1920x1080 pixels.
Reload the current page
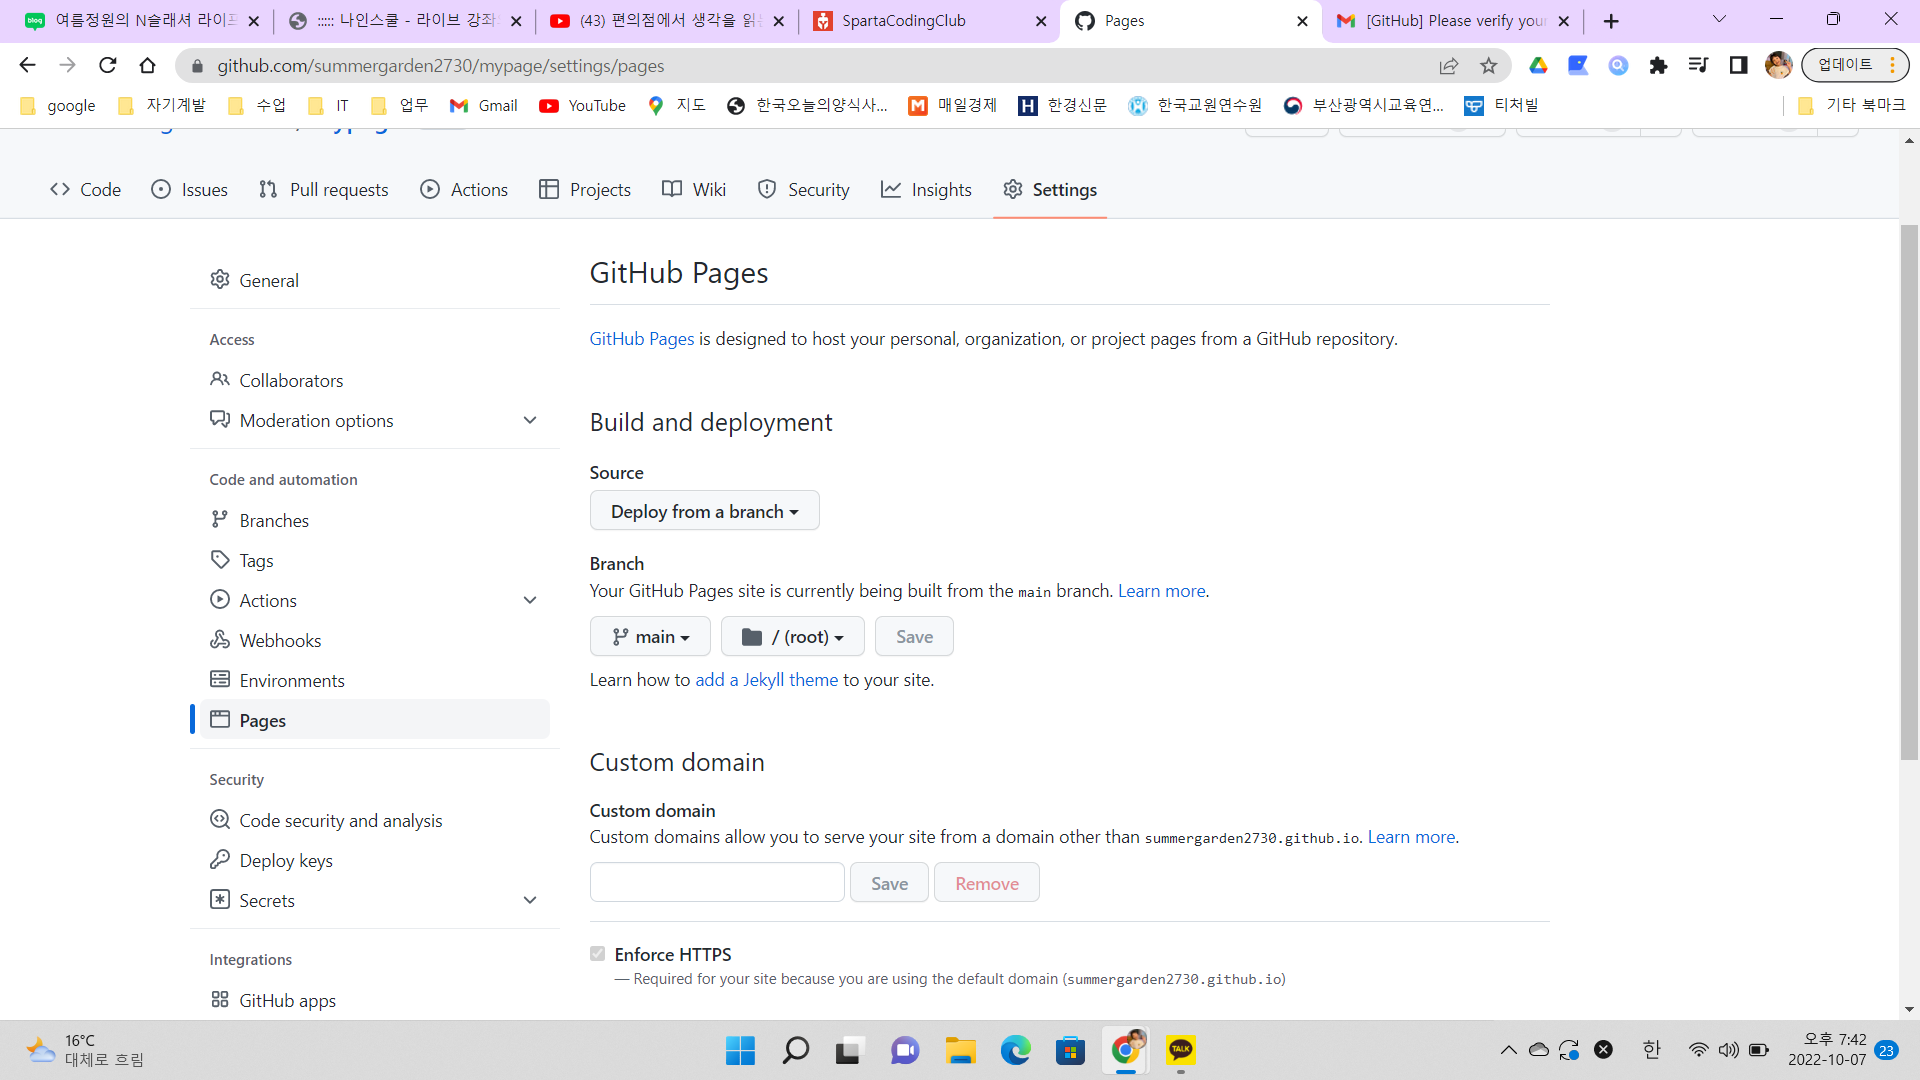108,65
